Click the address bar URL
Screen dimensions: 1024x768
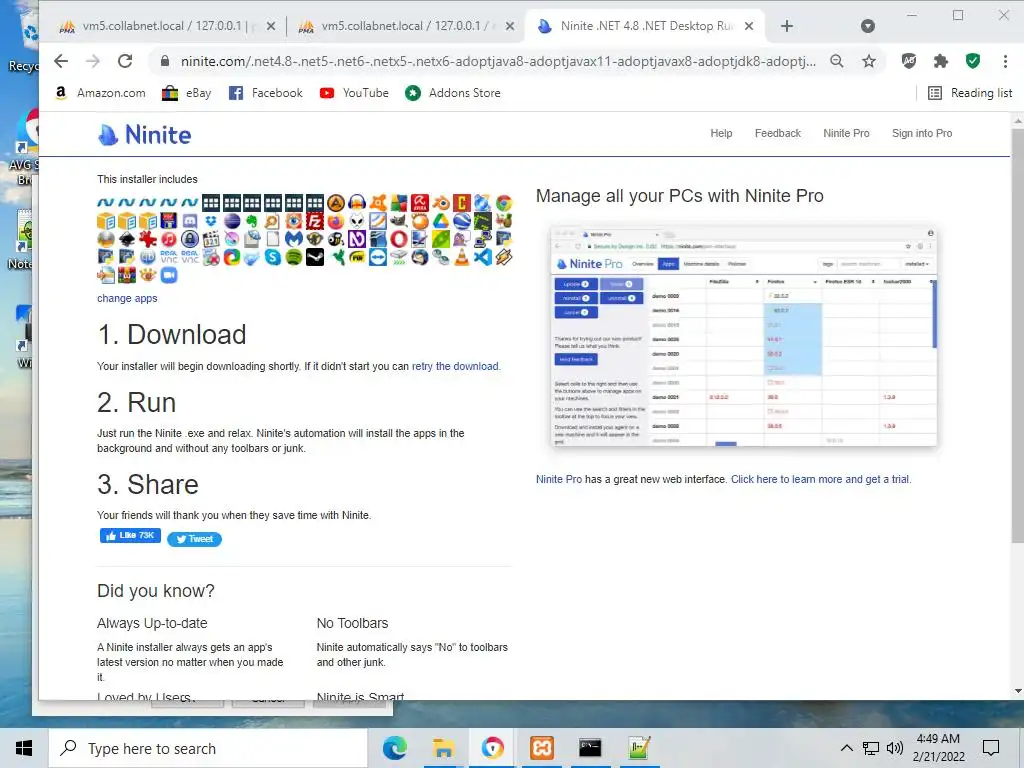pyautogui.click(x=498, y=61)
